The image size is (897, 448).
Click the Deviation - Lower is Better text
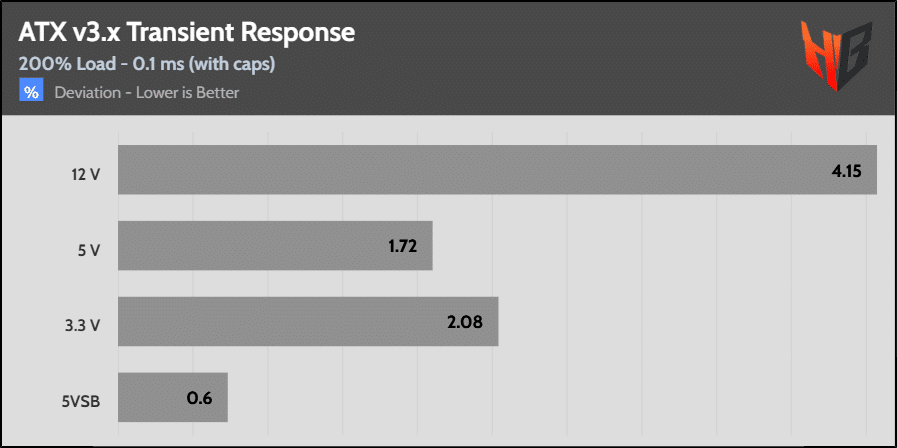tap(146, 92)
